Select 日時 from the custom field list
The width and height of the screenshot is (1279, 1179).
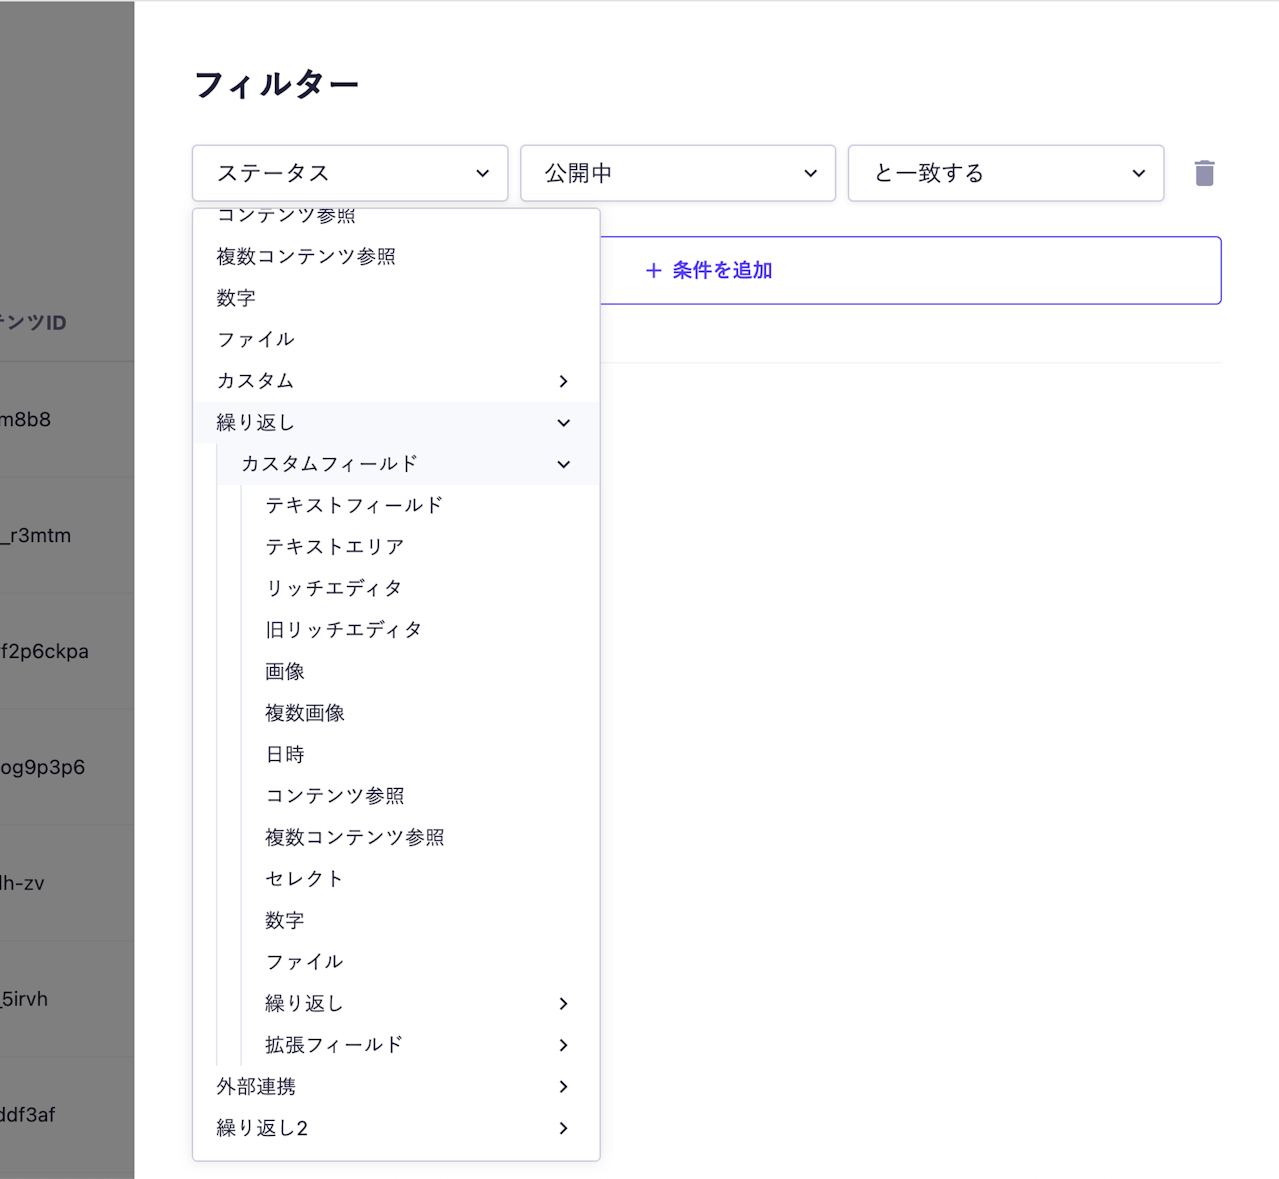pos(284,754)
